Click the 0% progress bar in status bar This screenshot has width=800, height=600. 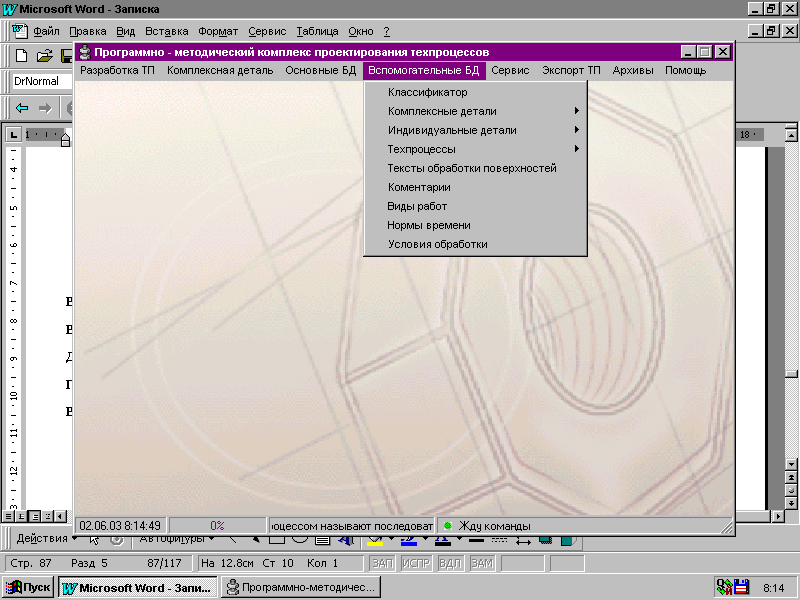[x=217, y=526]
